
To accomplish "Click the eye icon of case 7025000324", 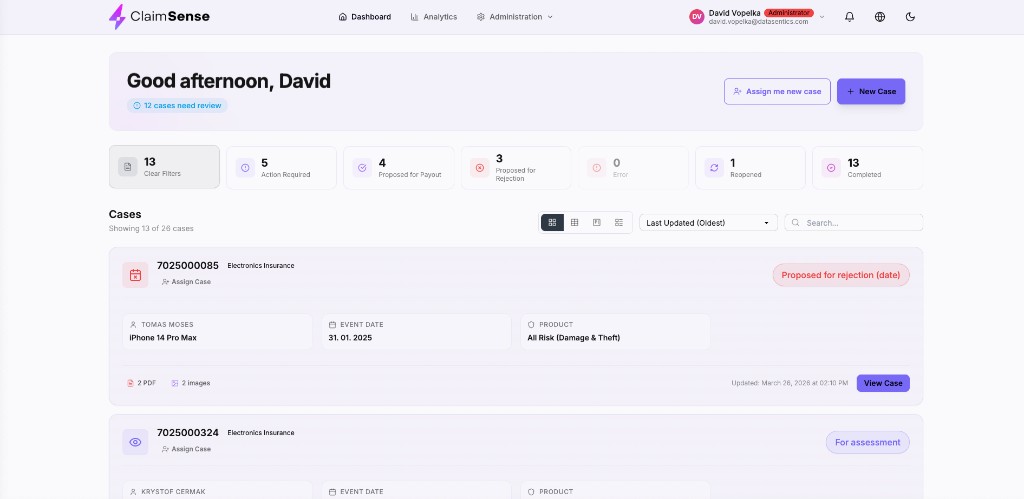I will point(135,442).
